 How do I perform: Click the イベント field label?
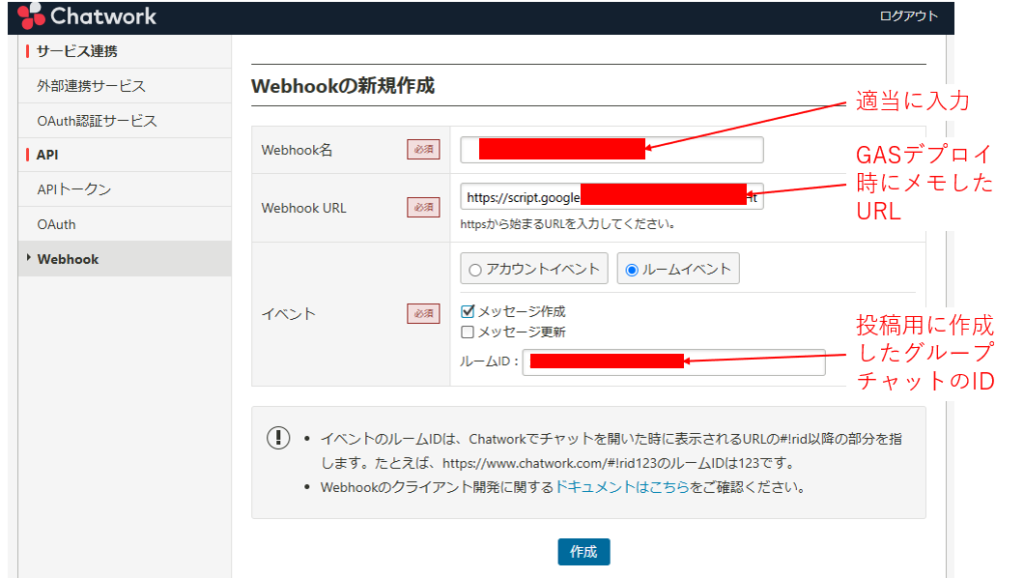point(288,314)
